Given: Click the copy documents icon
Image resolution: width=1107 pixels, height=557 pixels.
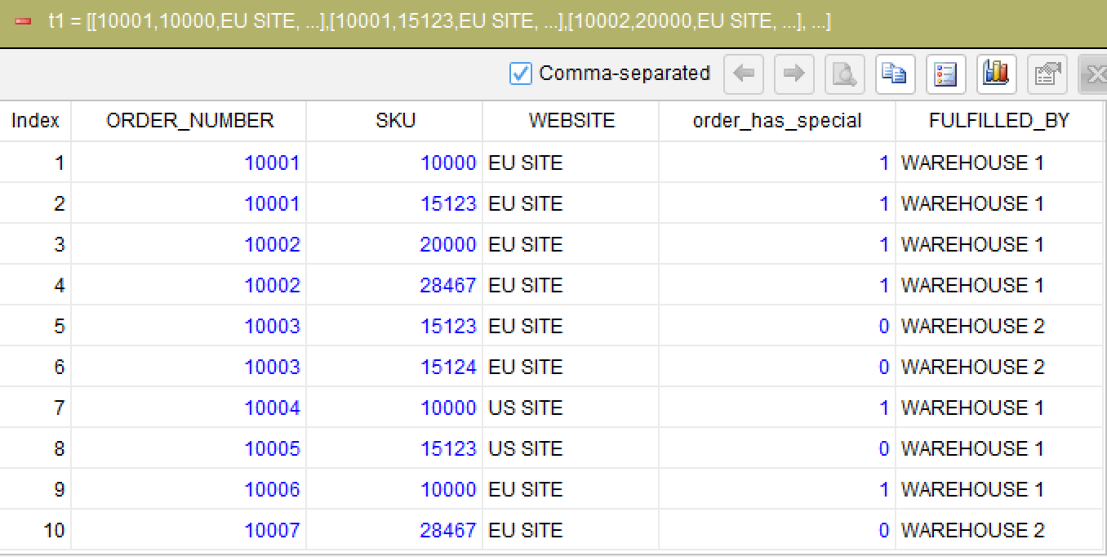Looking at the screenshot, I should click(895, 73).
